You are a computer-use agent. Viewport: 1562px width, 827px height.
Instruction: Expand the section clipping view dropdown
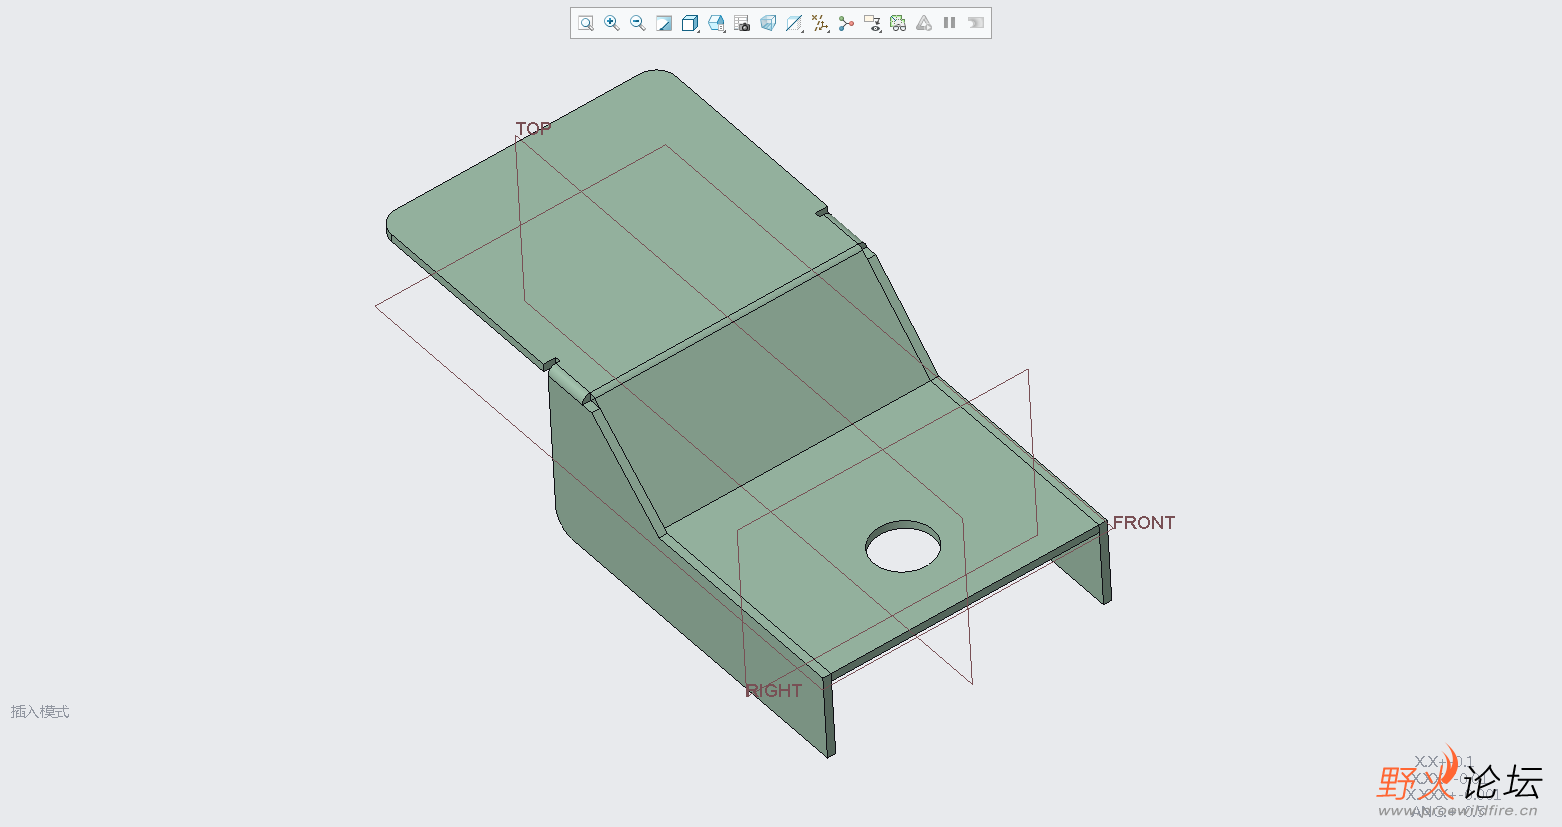pyautogui.click(x=794, y=23)
